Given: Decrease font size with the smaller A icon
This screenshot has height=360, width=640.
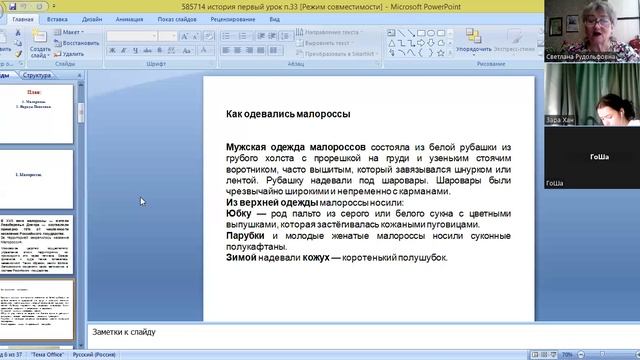Looking at the screenshot, I should pos(196,36).
